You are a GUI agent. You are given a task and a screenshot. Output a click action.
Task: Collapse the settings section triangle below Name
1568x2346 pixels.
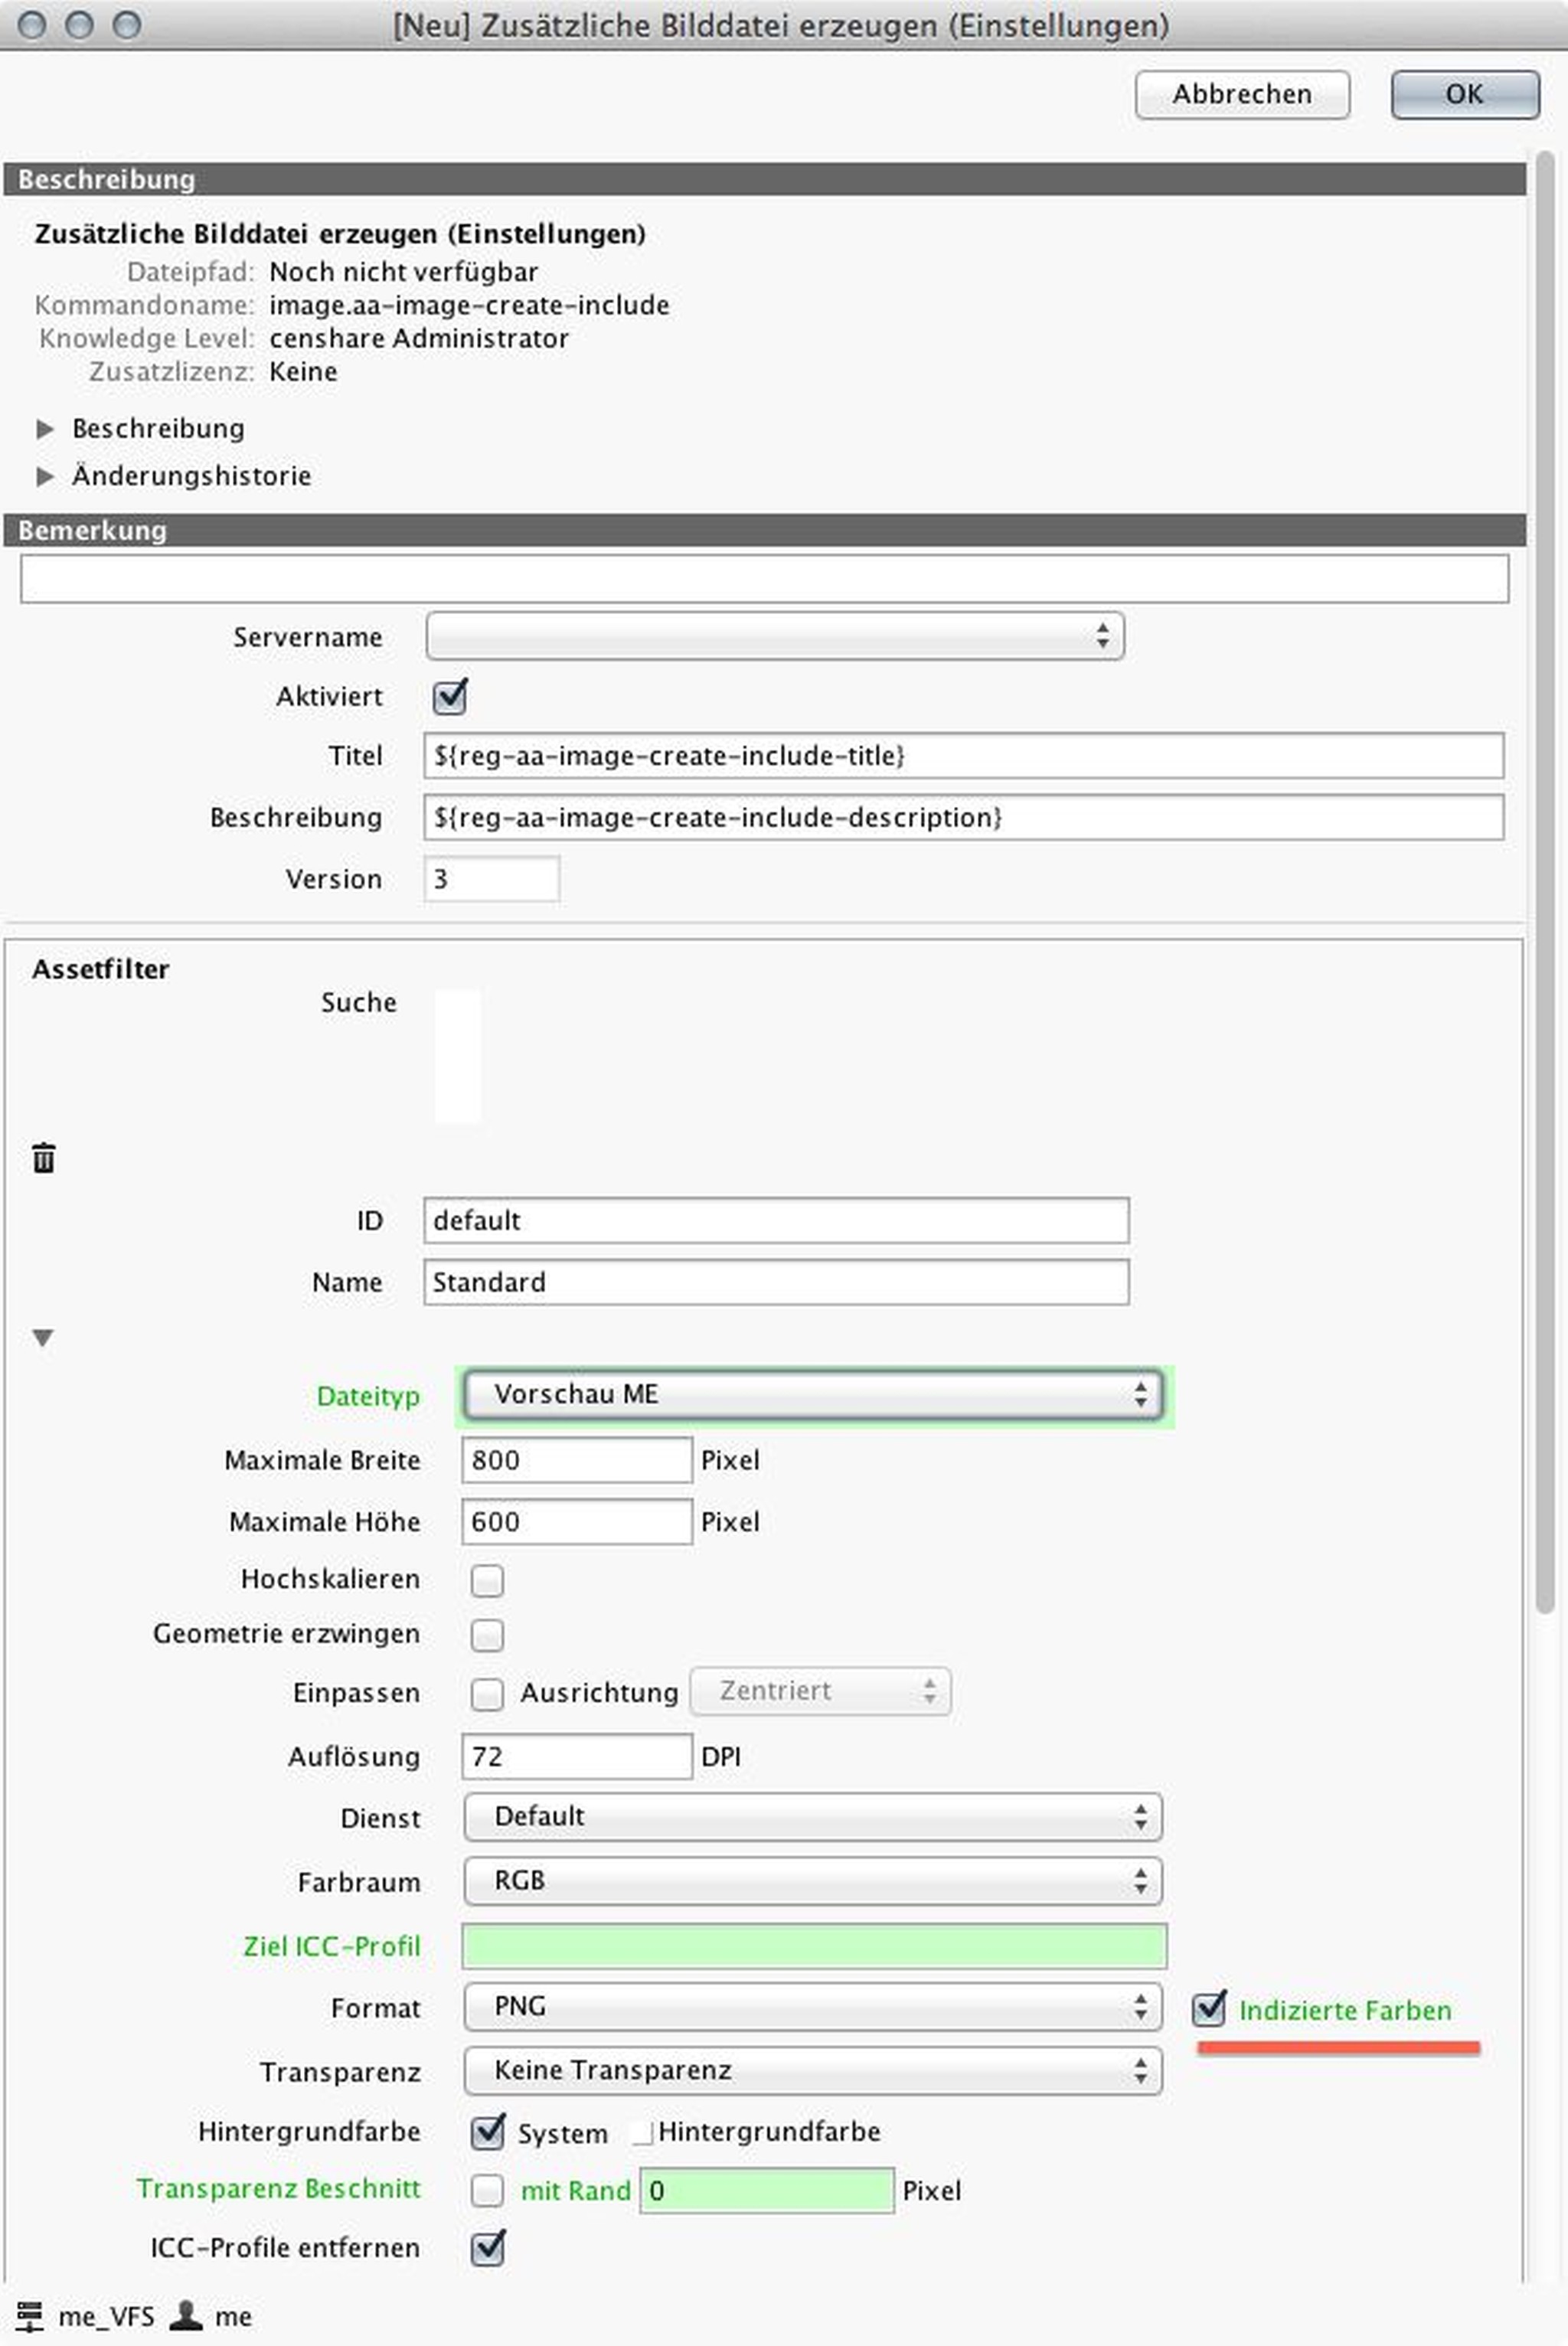43,1338
